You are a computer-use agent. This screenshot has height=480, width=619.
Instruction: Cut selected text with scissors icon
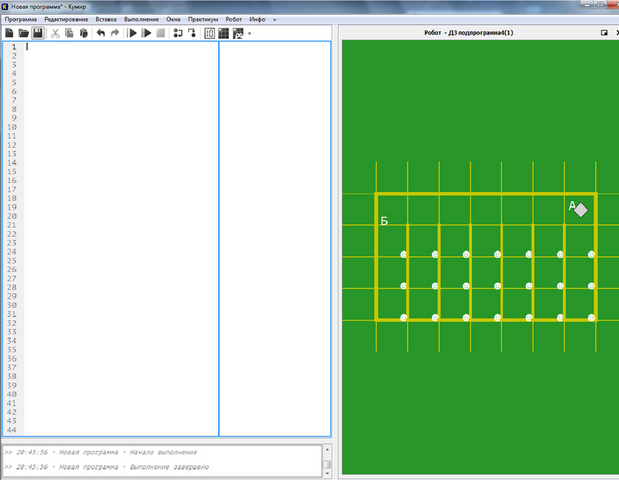click(55, 33)
